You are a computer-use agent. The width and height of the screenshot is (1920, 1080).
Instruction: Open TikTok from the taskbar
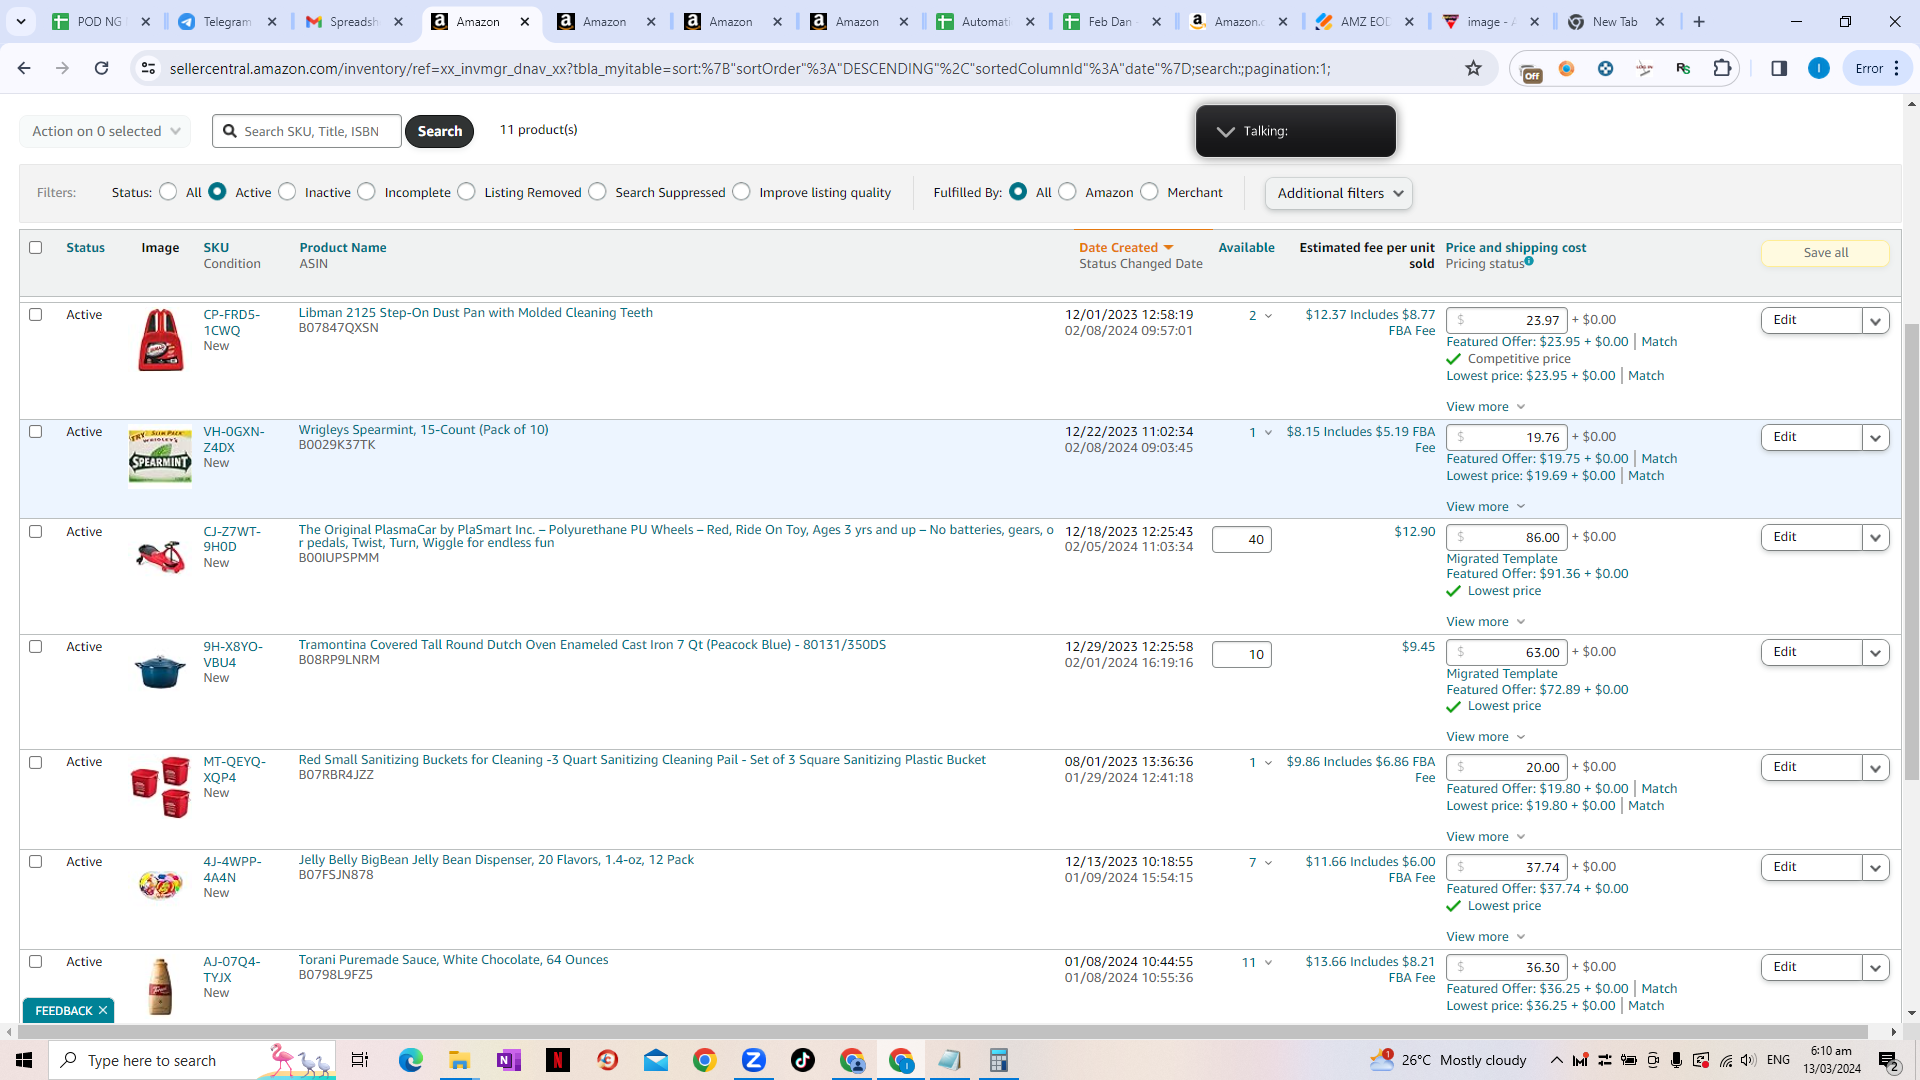tap(803, 1060)
